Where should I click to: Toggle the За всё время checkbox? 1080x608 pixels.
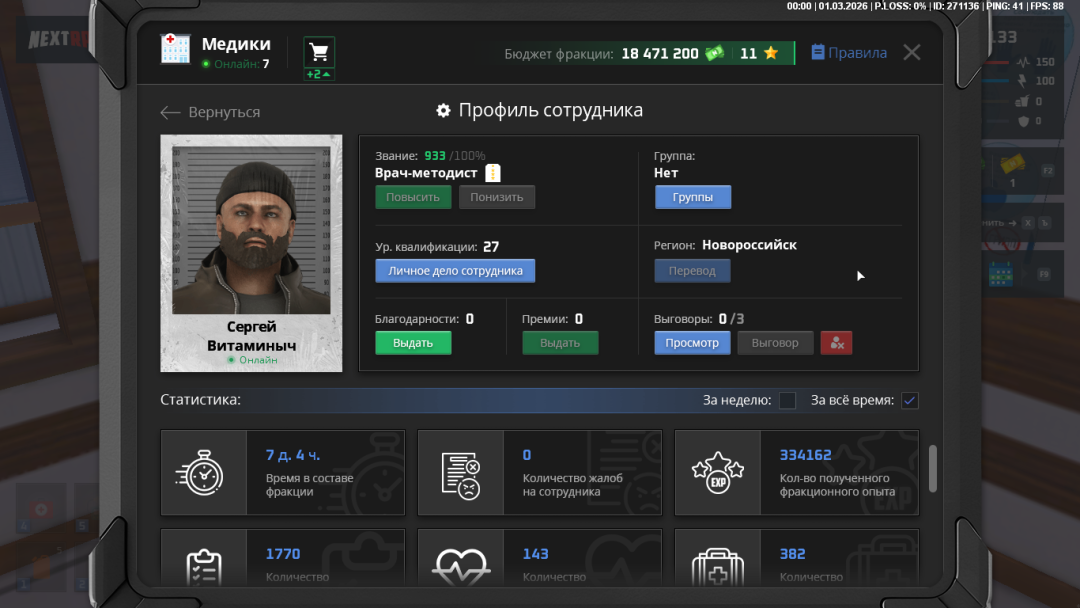click(x=909, y=401)
